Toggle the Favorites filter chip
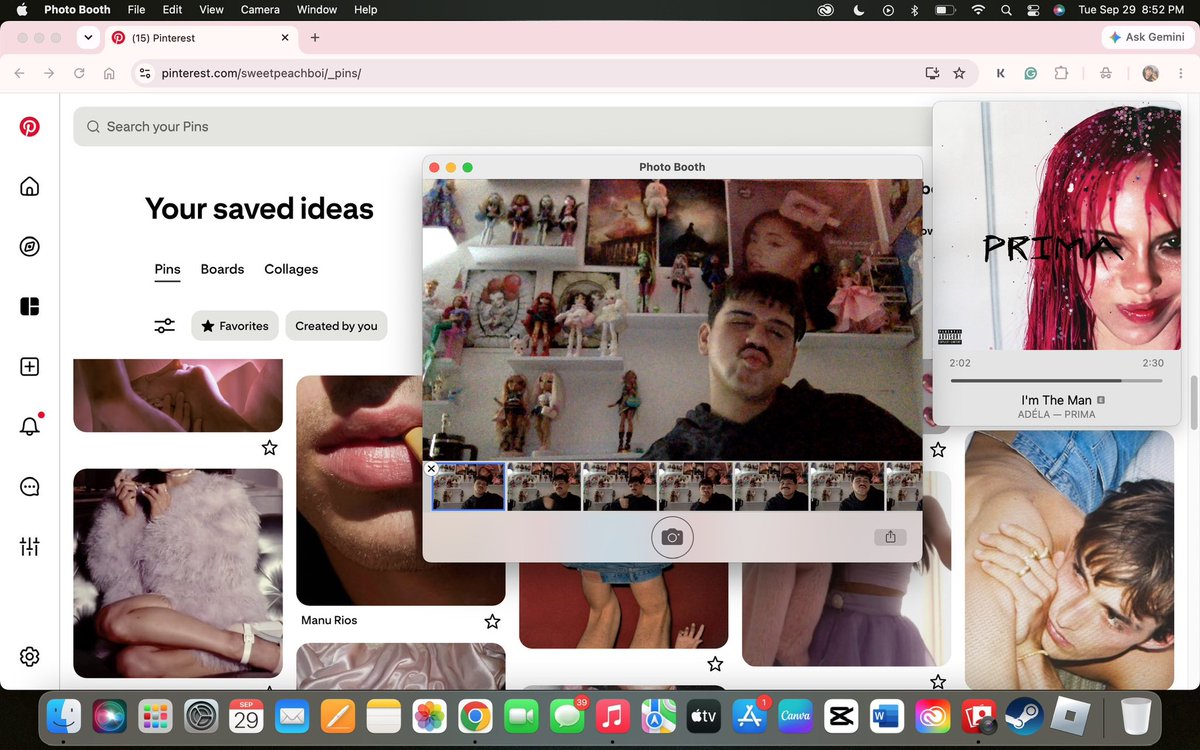 coord(235,326)
